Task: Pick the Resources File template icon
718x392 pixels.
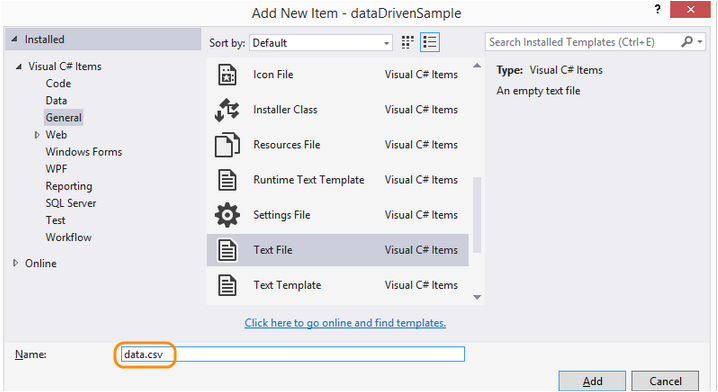Action: pyautogui.click(x=227, y=145)
